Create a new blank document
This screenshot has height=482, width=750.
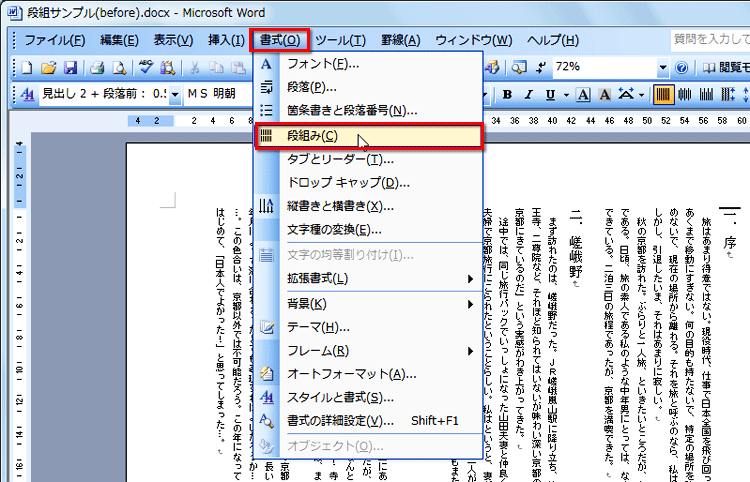(x=27, y=68)
